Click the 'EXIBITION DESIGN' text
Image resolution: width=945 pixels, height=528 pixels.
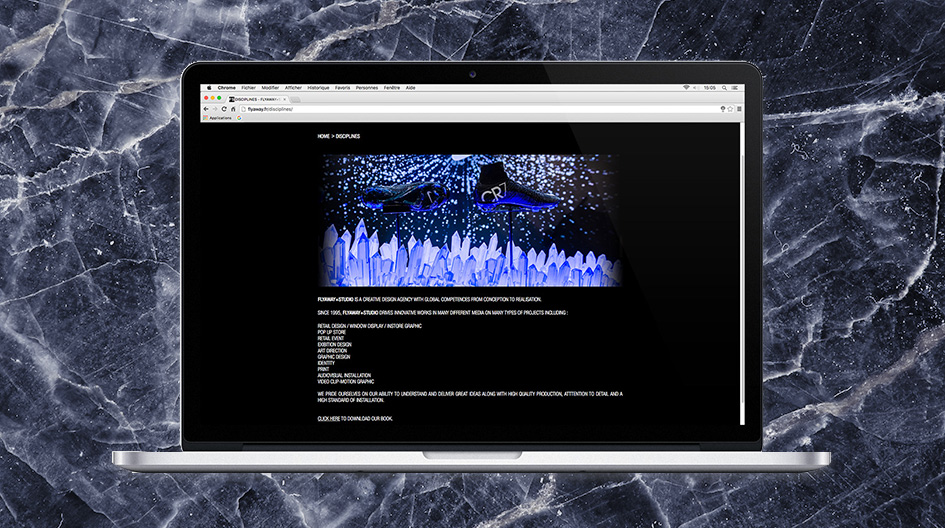[334, 345]
